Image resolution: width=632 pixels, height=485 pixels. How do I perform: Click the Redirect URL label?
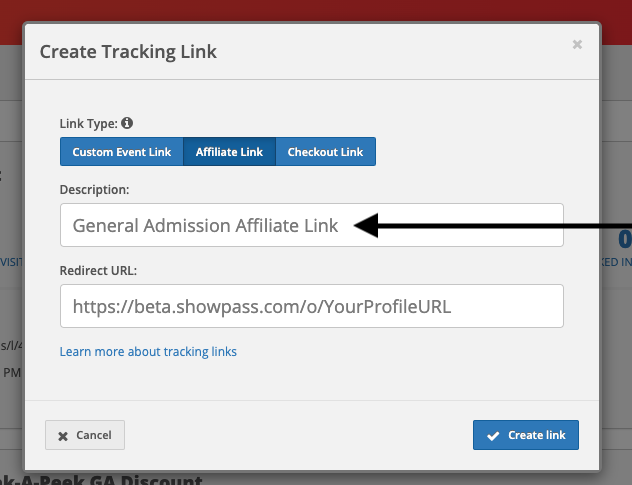98,271
